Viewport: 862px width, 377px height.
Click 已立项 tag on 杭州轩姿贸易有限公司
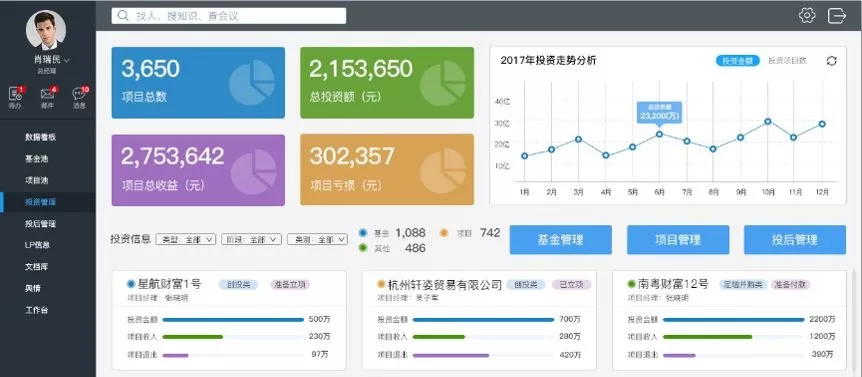(x=571, y=285)
